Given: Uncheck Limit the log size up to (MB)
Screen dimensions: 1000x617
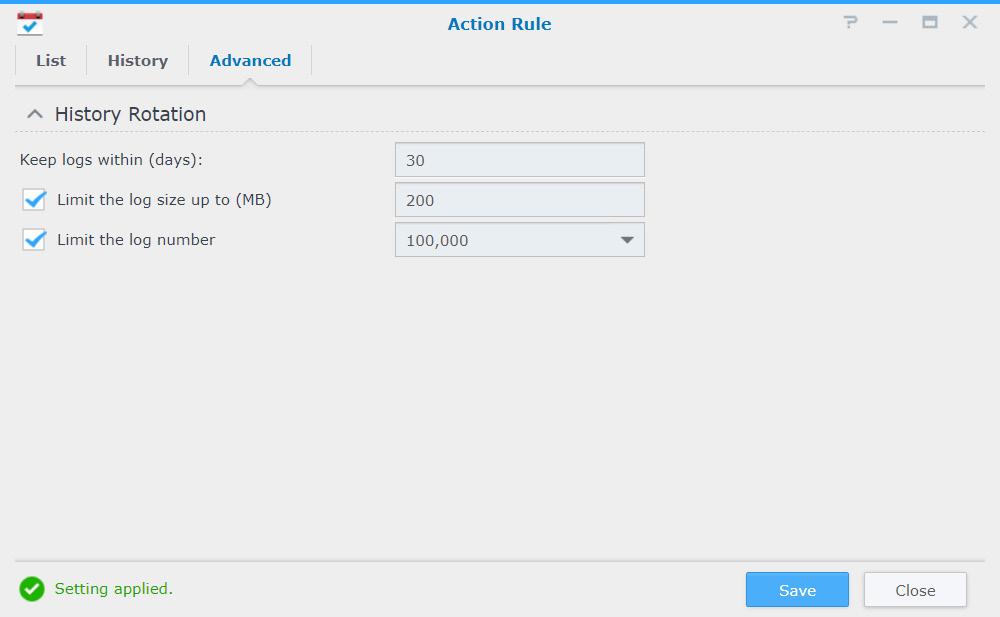Looking at the screenshot, I should [x=34, y=200].
